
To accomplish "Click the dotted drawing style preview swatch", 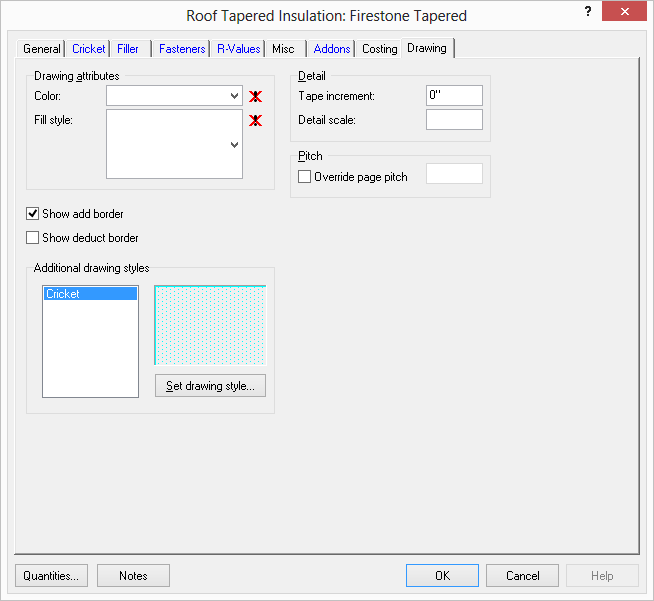I will 210,325.
